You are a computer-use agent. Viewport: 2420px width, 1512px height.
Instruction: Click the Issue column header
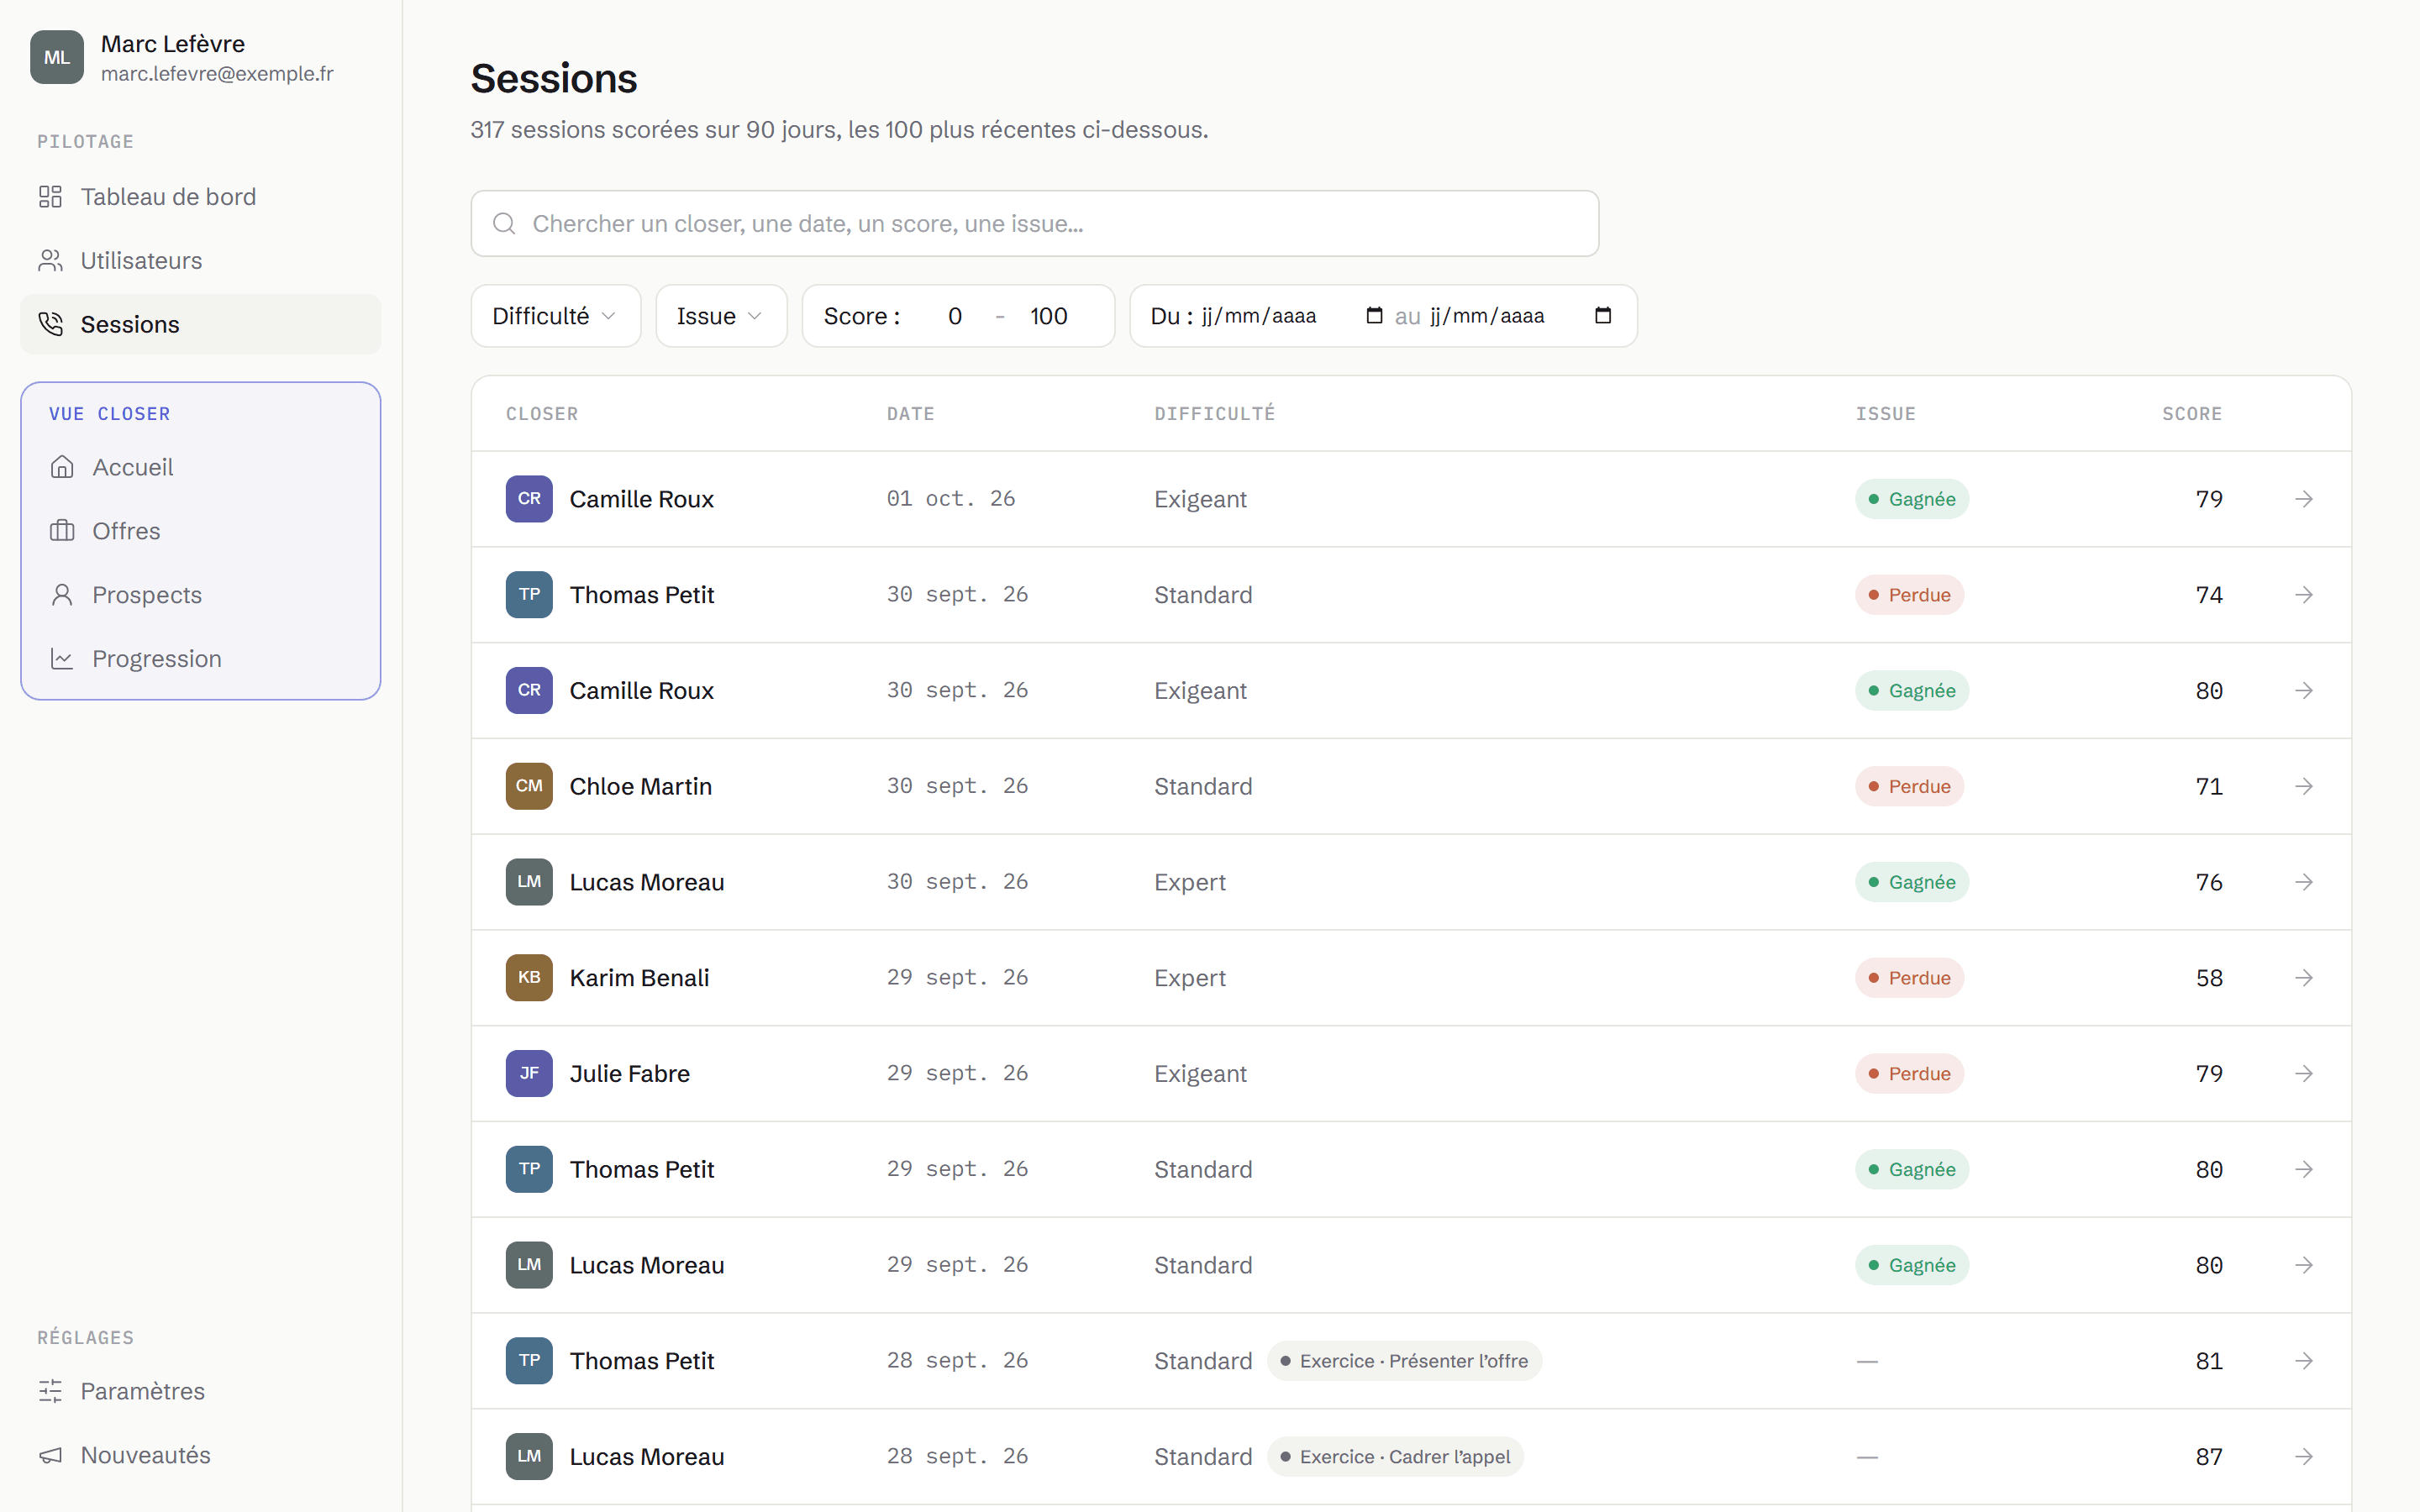(1885, 414)
